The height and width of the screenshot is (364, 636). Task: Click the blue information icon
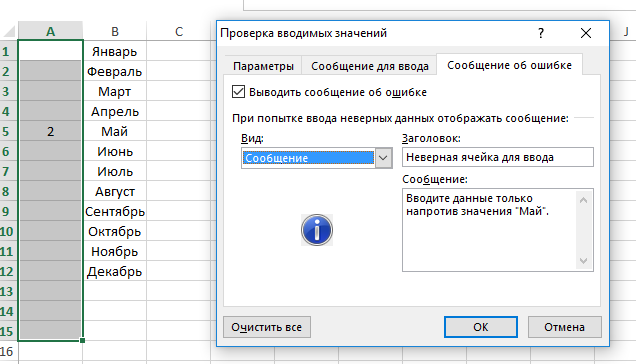pos(317,230)
